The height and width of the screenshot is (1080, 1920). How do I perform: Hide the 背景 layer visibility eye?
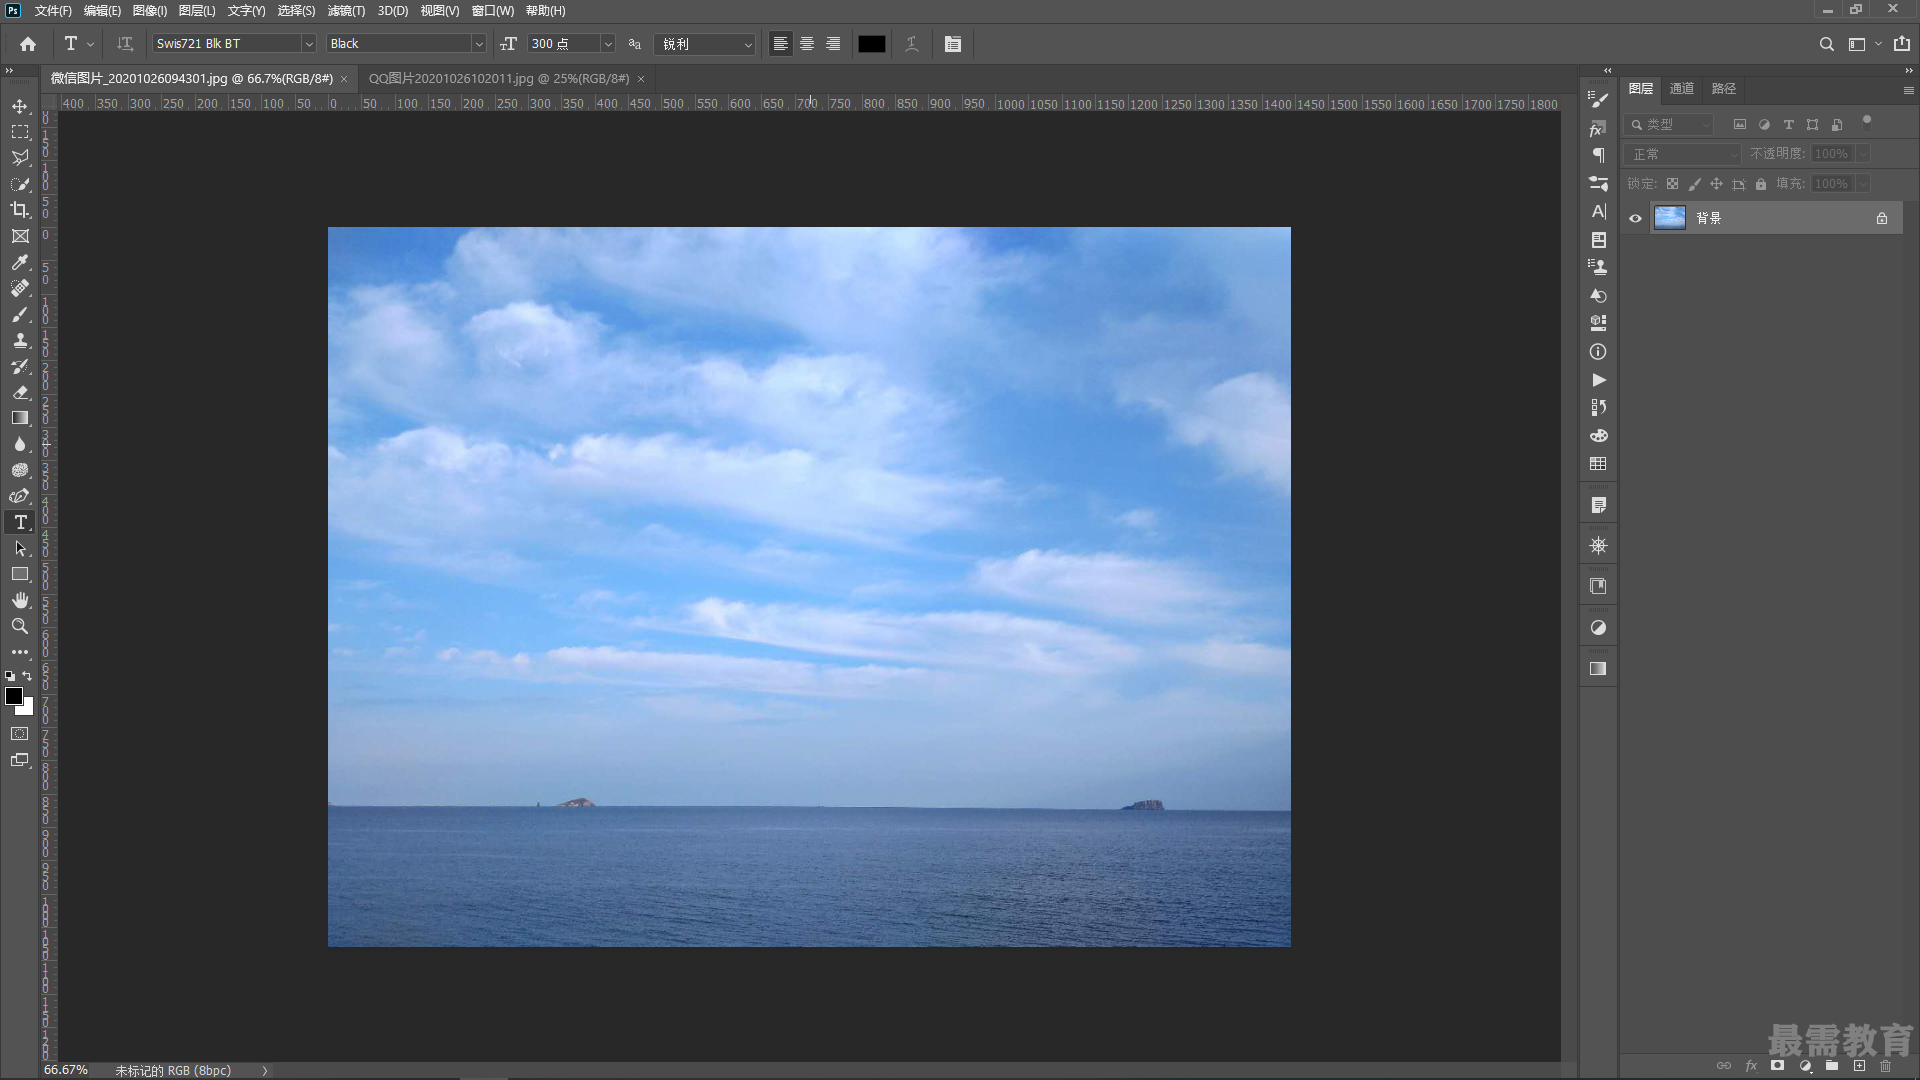coord(1635,218)
